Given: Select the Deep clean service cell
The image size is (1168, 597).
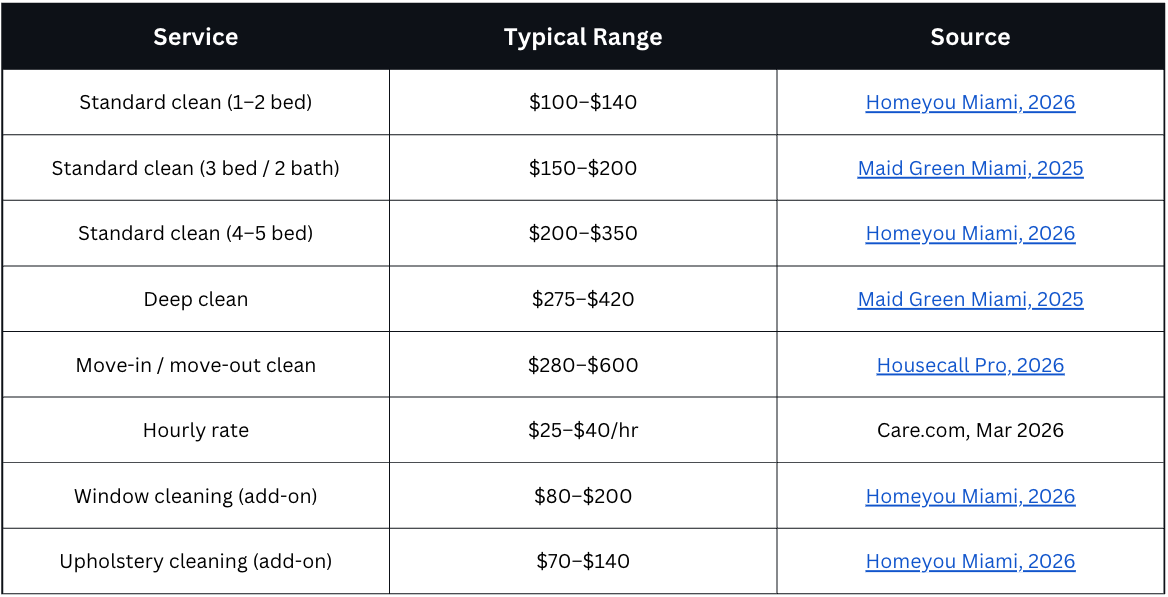Looking at the screenshot, I should 196,299.
